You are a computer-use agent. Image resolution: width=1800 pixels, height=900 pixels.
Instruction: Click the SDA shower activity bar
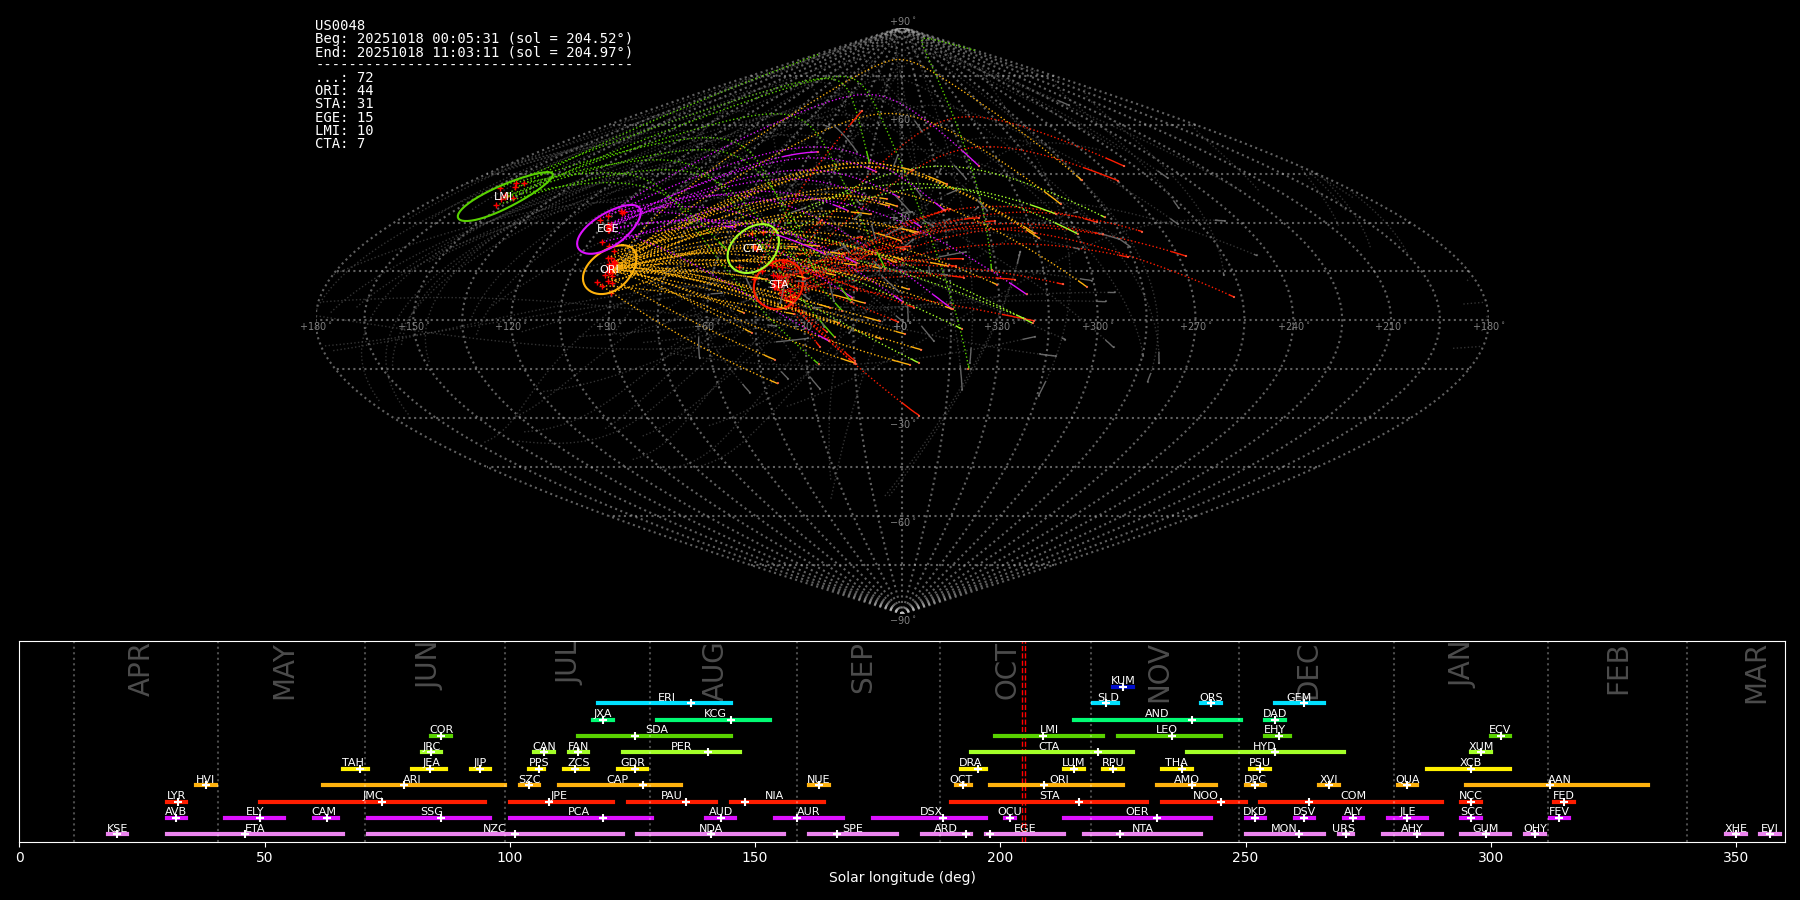coord(654,736)
